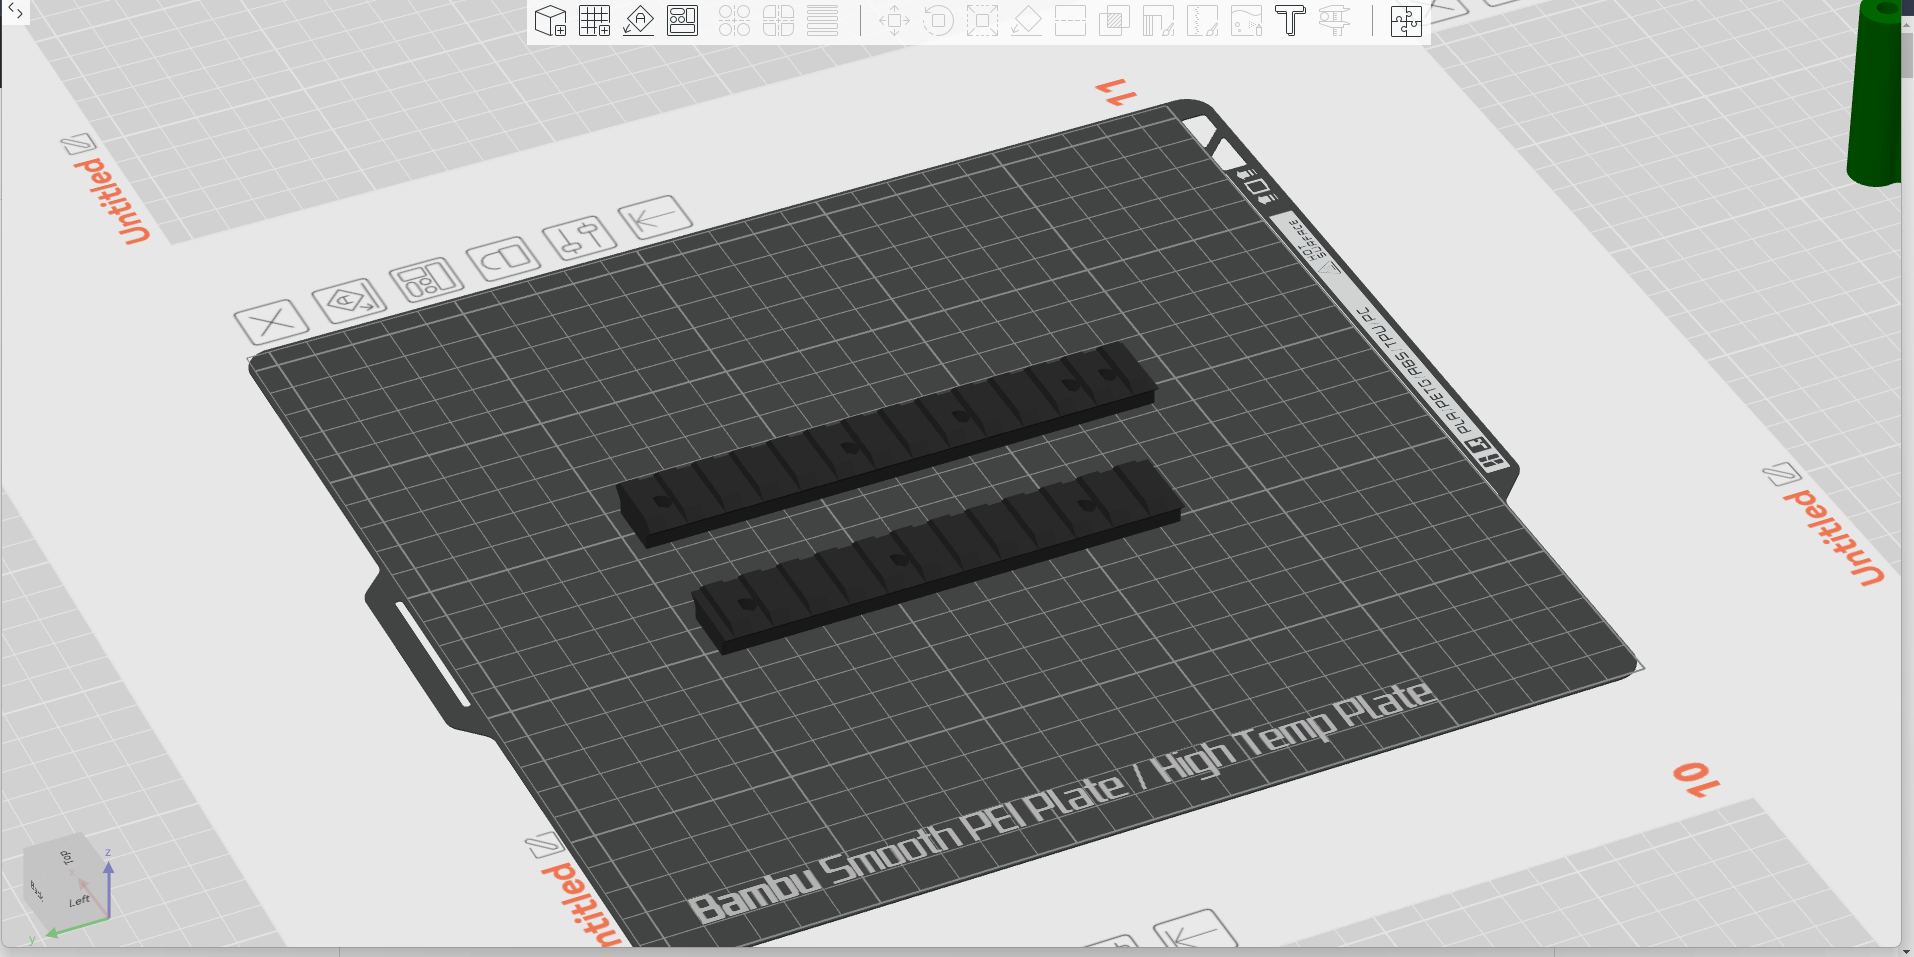The height and width of the screenshot is (957, 1914).
Task: Open Supports painting tool
Action: pos(1158,21)
